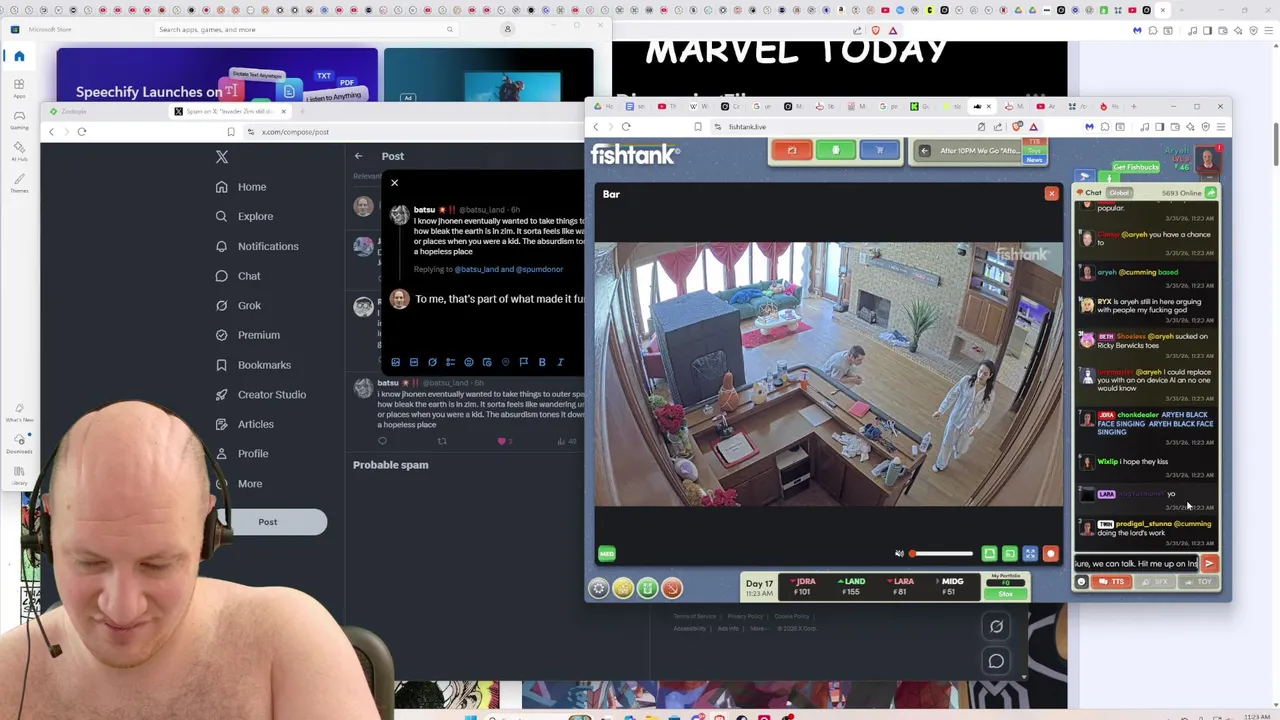Image resolution: width=1280 pixels, height=720 pixels.
Task: Toggle bold formatting in reply composer
Action: pos(542,362)
